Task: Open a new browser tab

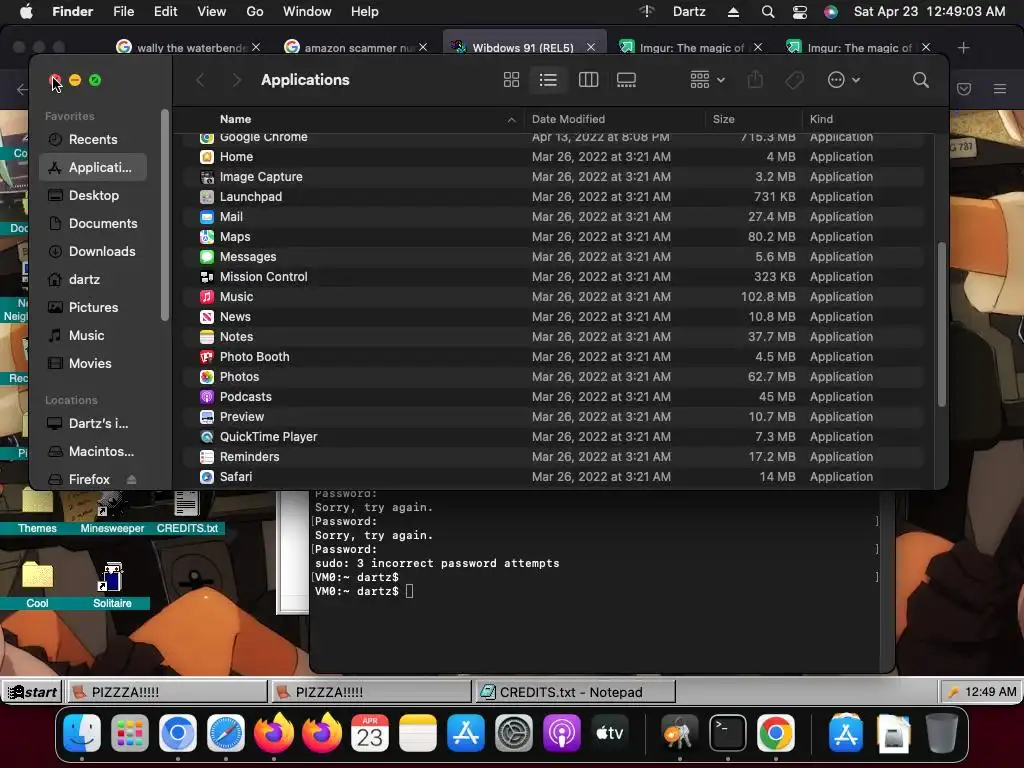Action: click(963, 48)
